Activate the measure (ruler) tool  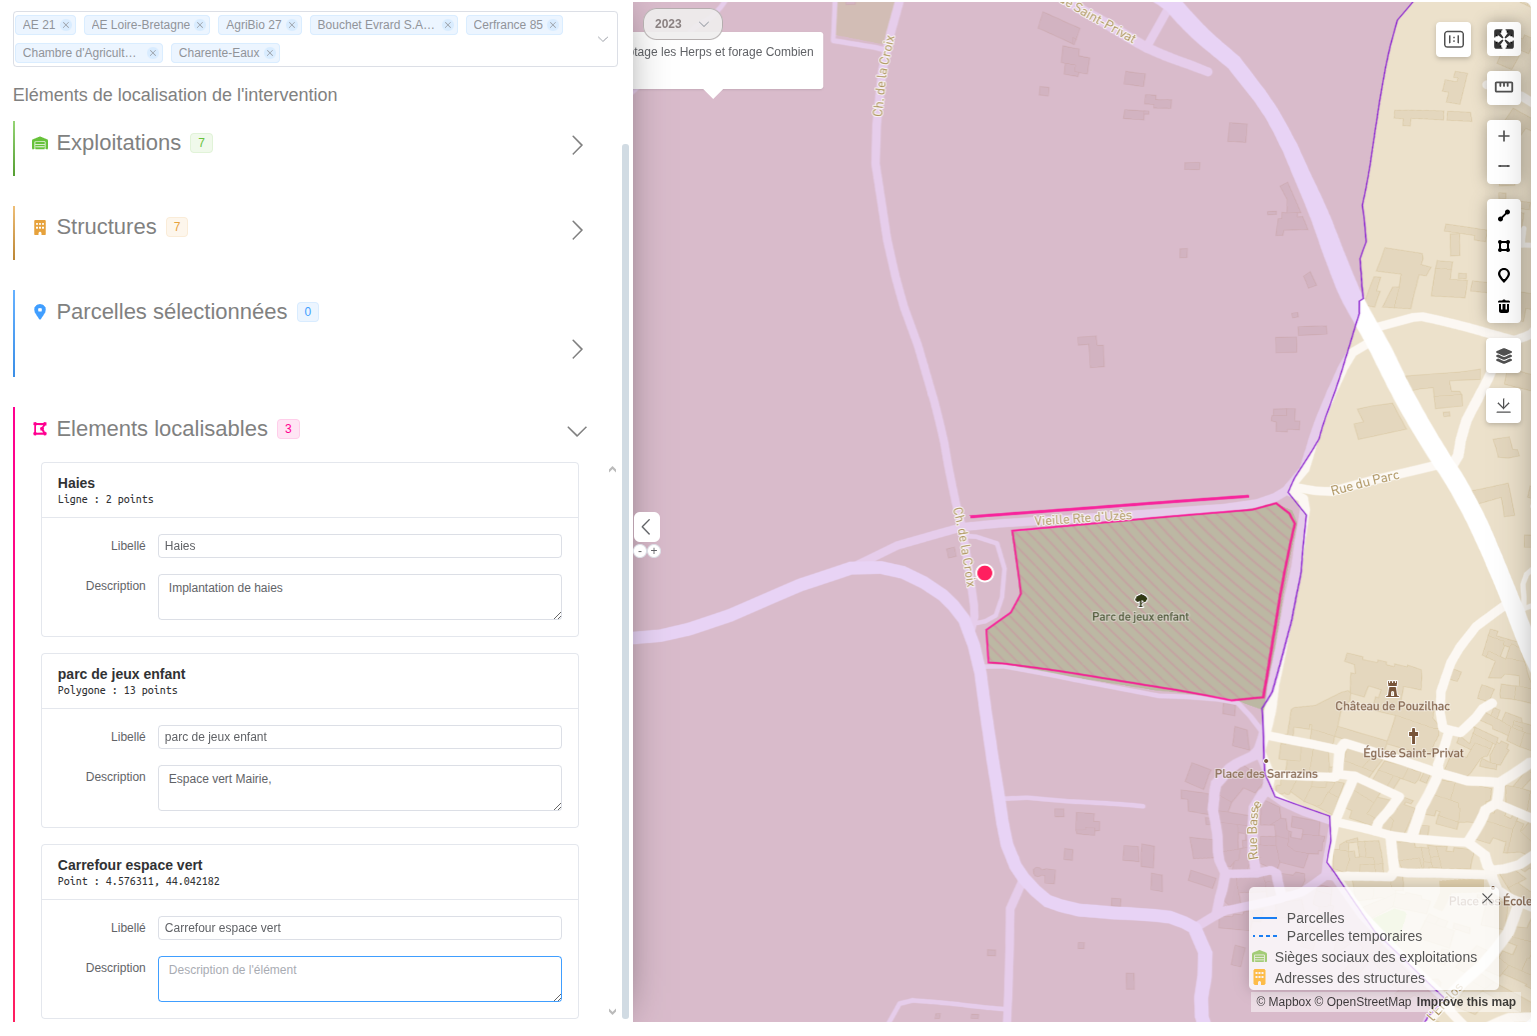(x=1504, y=88)
